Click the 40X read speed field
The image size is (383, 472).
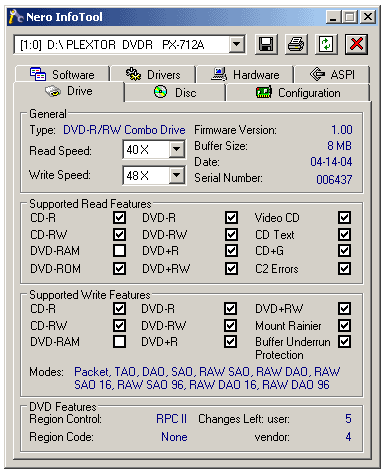coord(146,149)
